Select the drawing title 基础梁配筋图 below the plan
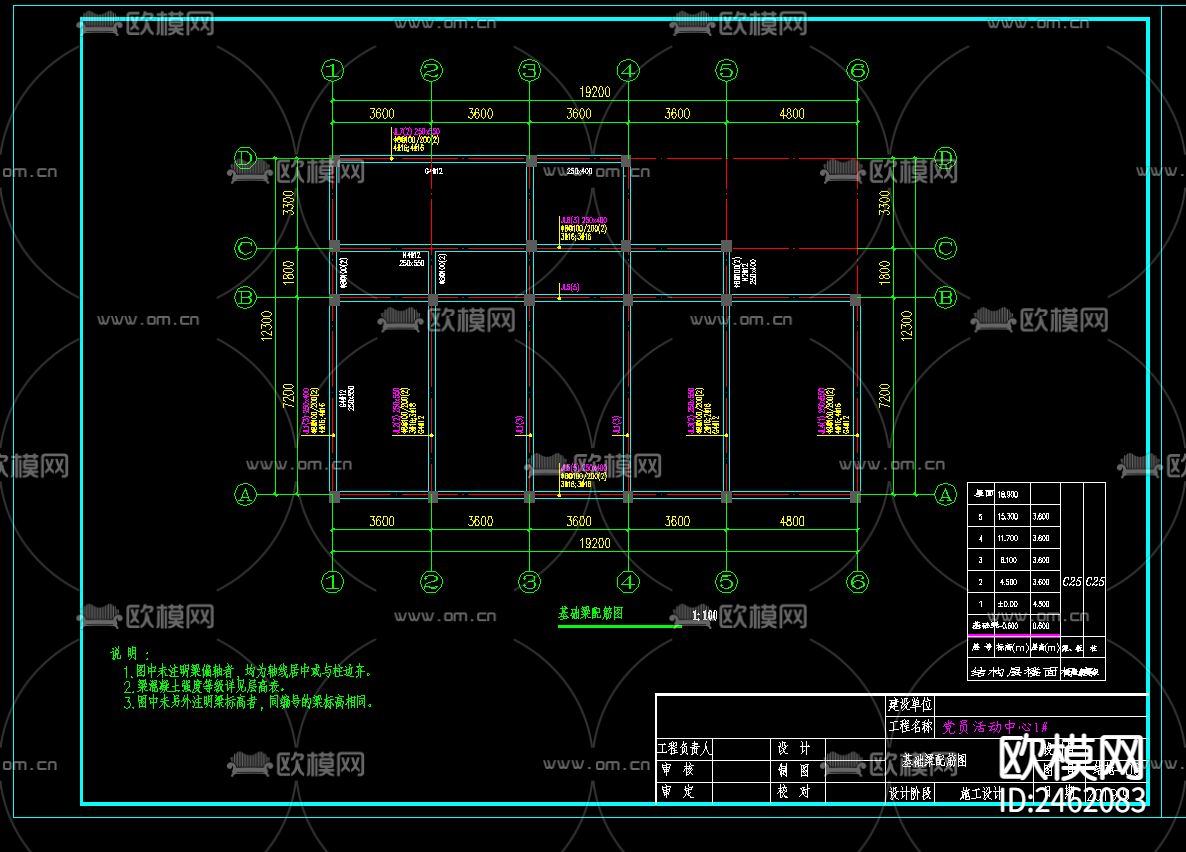 point(591,613)
